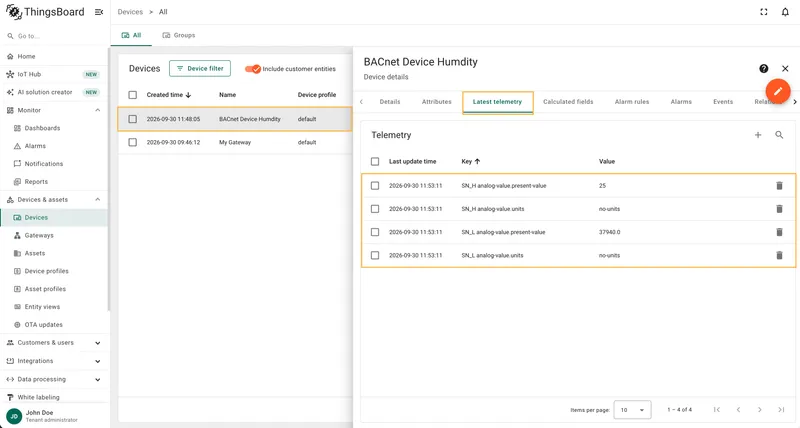Expand Integrations section
The height and width of the screenshot is (428, 800).
click(x=97, y=361)
